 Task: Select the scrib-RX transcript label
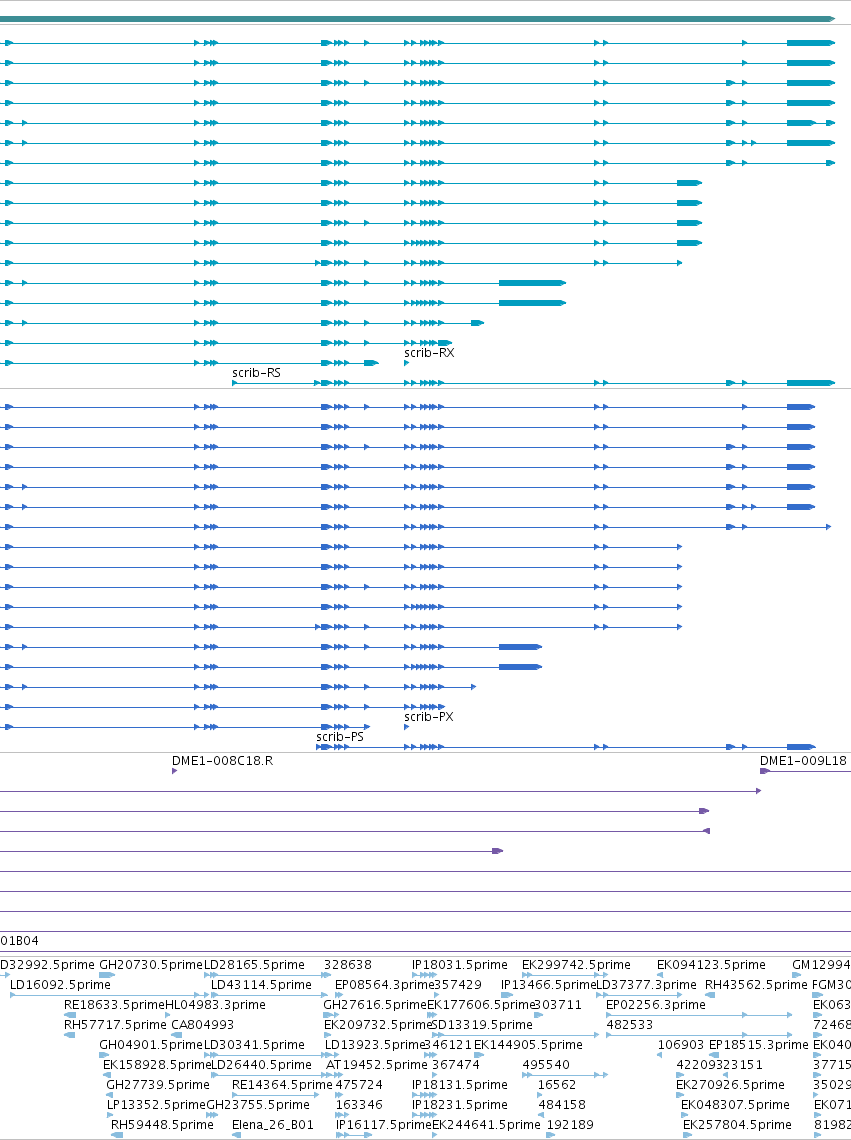429,353
